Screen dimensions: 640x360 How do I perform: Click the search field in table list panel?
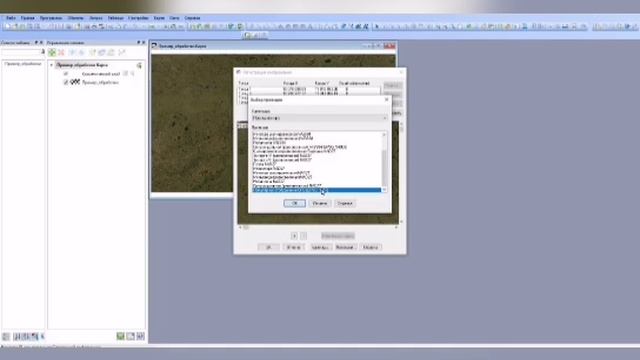(20, 52)
